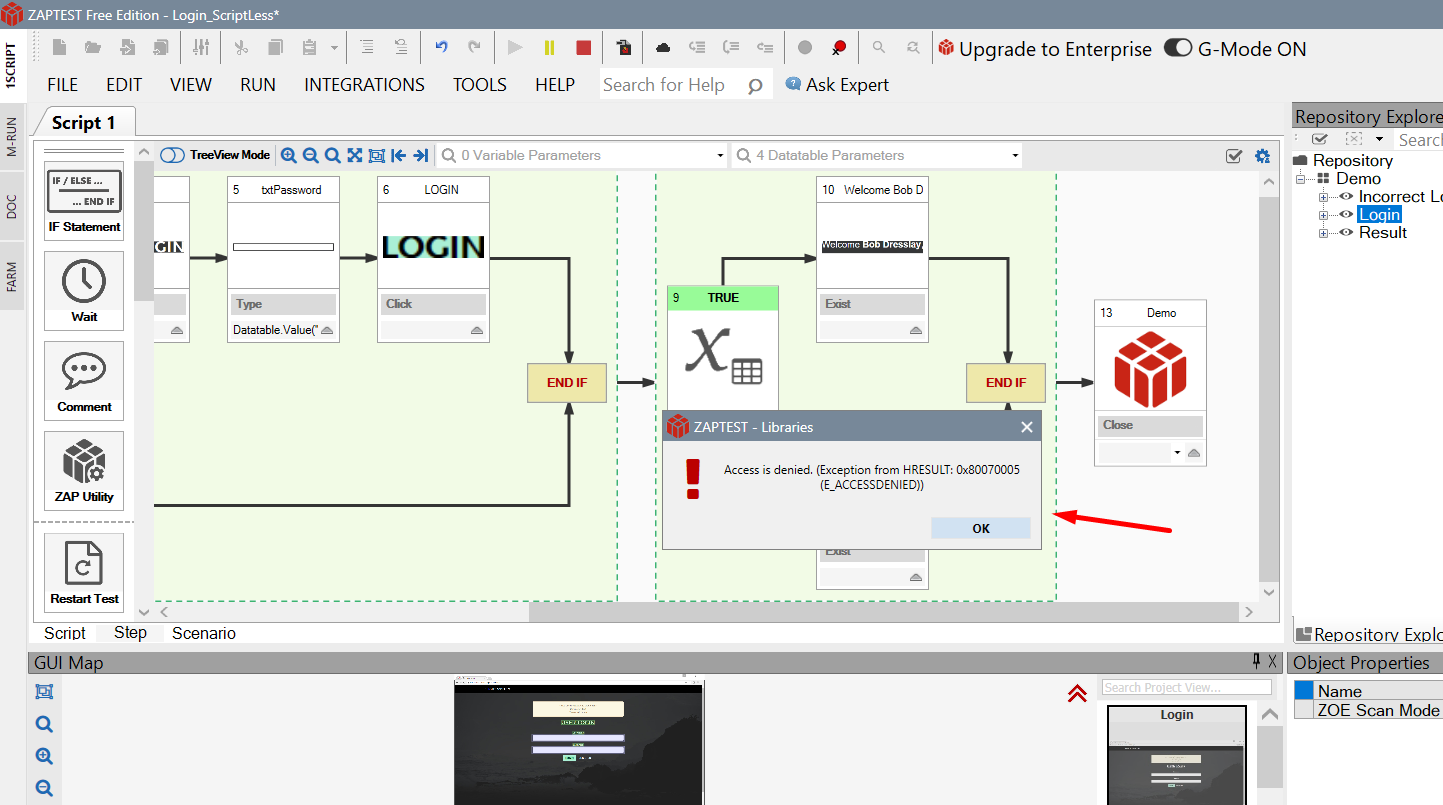The width and height of the screenshot is (1443, 805).
Task: Toggle G-Mode ON switch
Action: click(1179, 48)
